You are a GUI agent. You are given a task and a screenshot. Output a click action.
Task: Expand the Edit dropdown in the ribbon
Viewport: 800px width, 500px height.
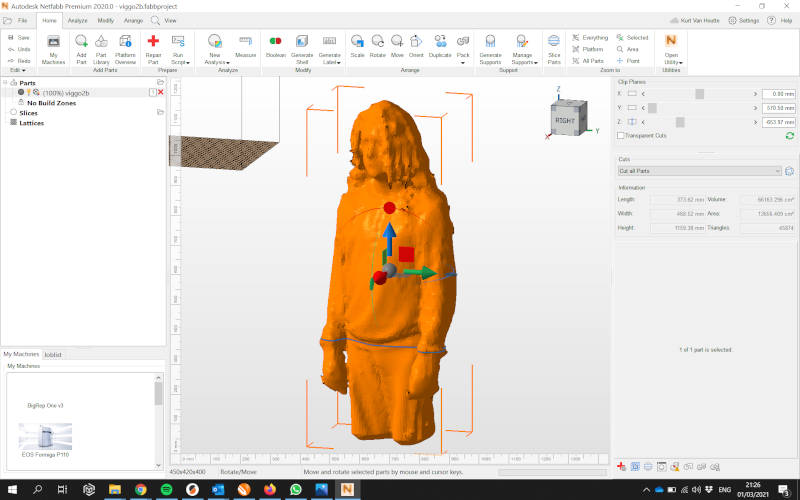tap(18, 70)
